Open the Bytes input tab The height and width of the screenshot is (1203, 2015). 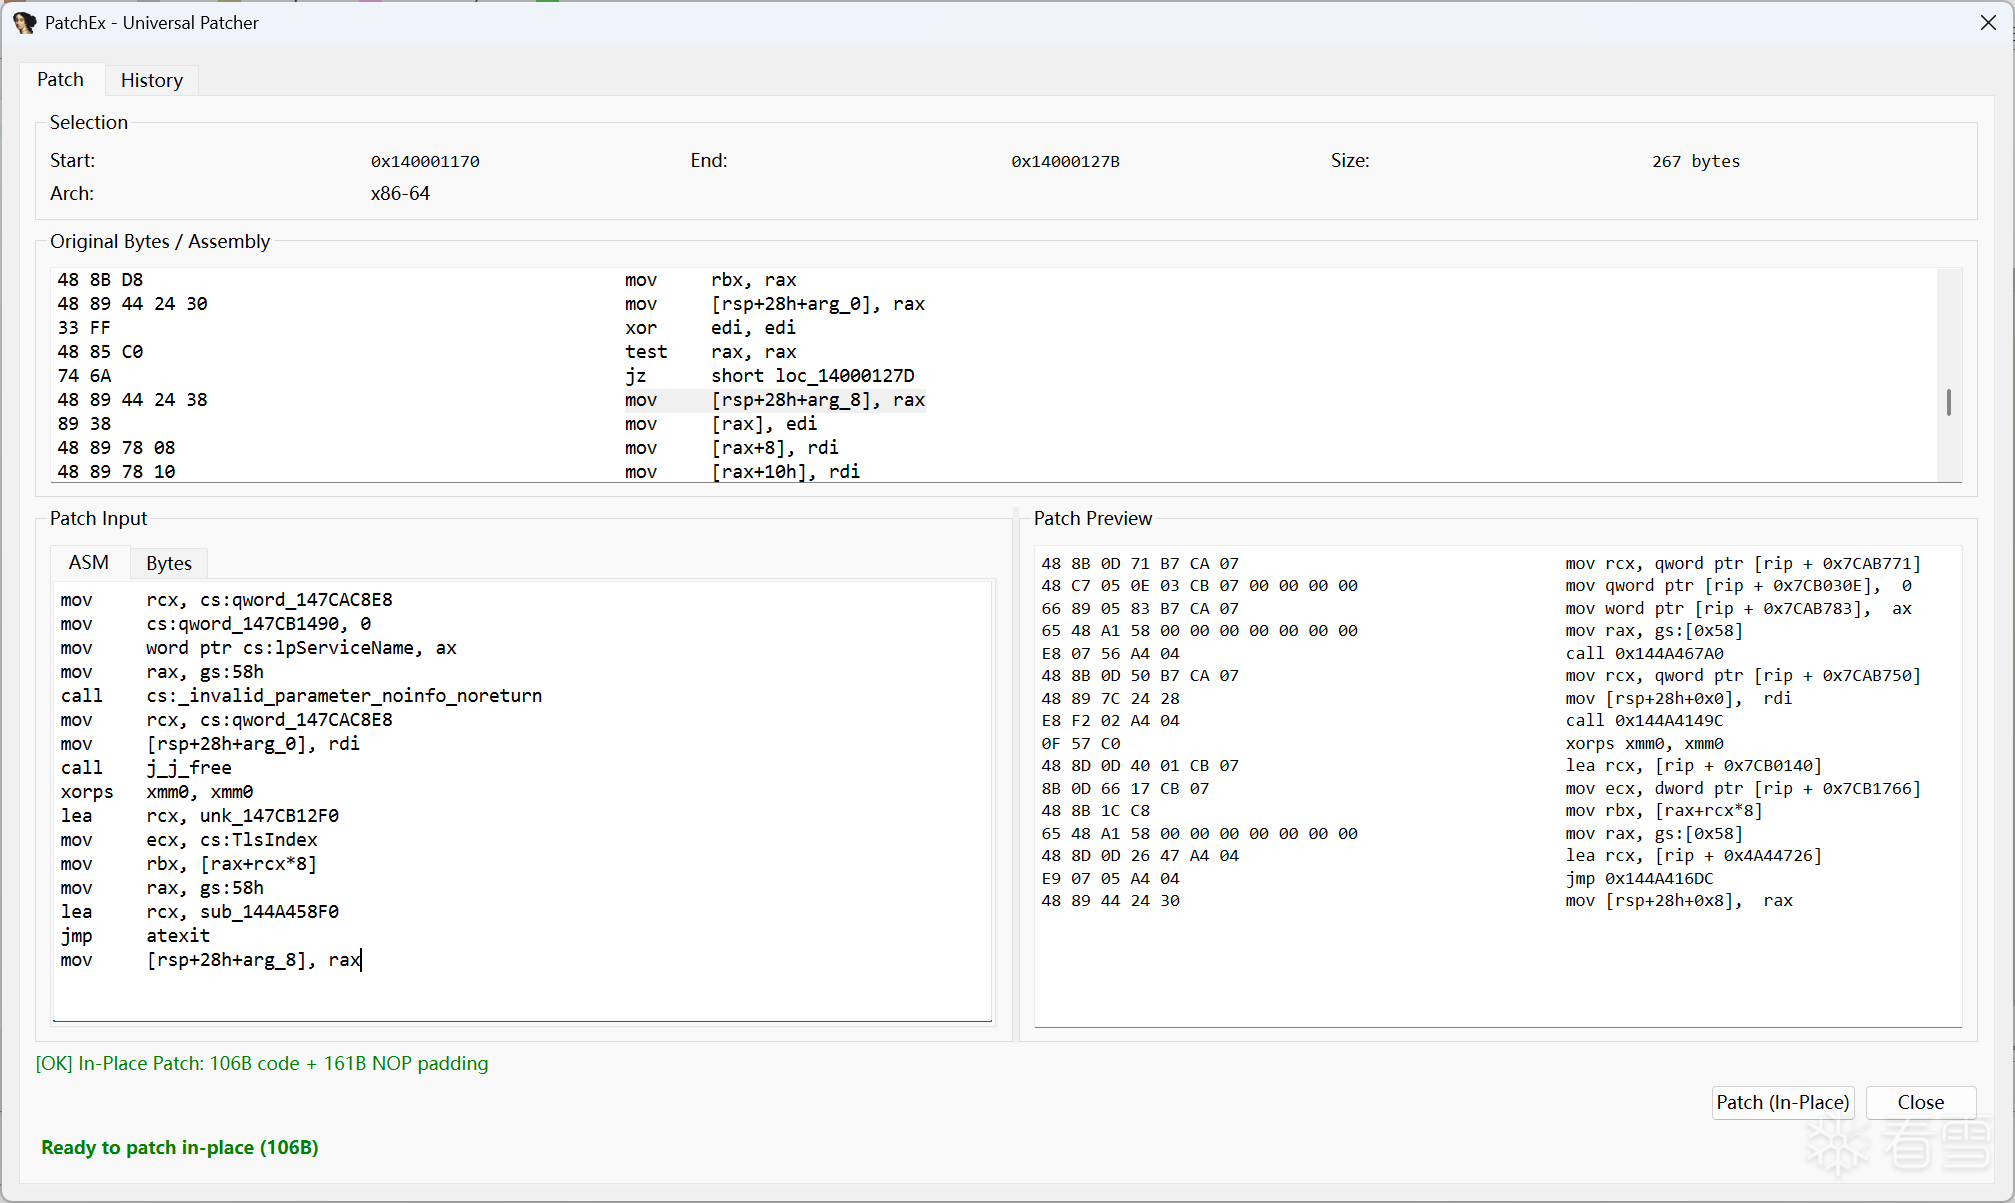168,563
